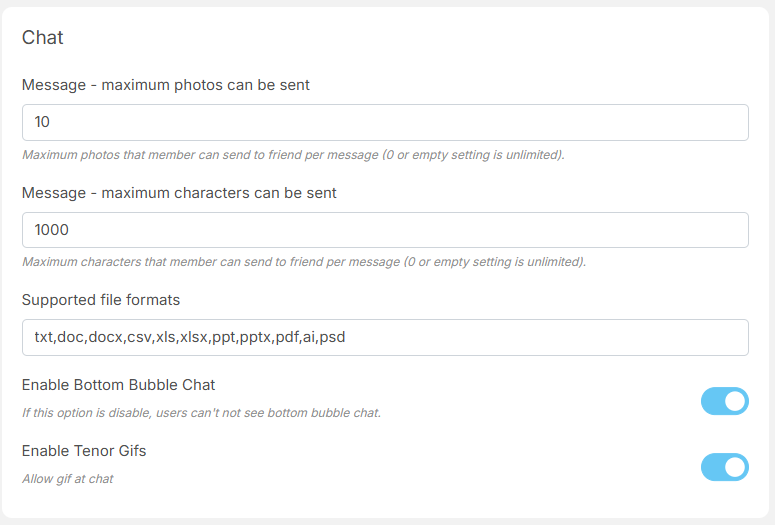Screen dimensions: 775x525
Task: Click the Chat section heading
Action: 43,38
